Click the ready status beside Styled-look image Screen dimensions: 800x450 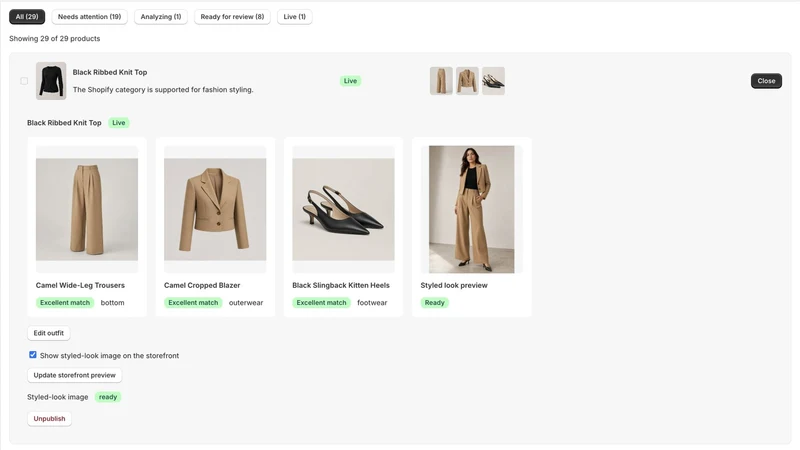point(108,397)
